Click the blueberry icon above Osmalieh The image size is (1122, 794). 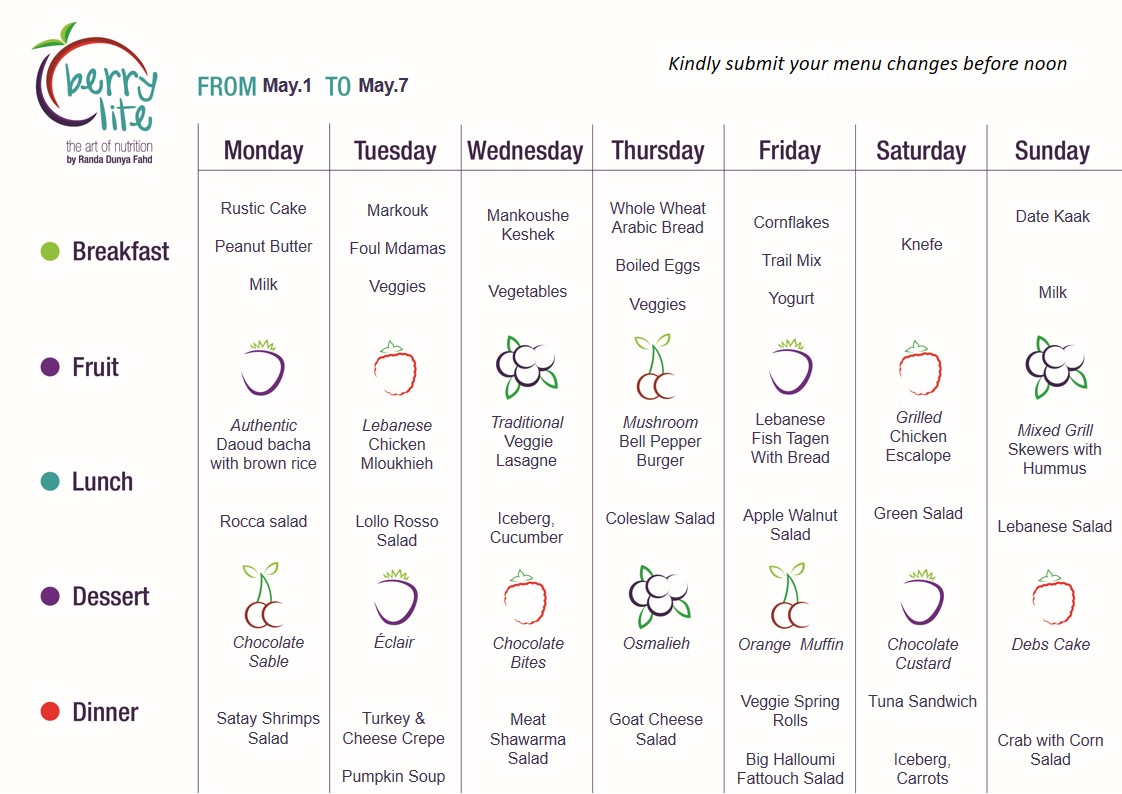point(659,596)
